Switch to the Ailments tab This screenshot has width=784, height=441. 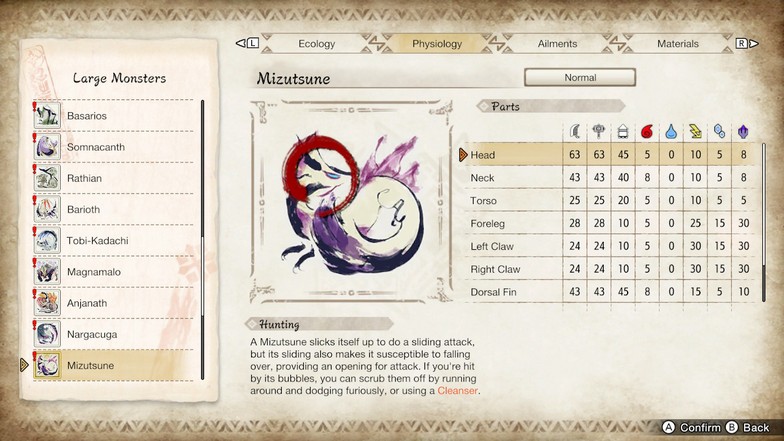(557, 44)
